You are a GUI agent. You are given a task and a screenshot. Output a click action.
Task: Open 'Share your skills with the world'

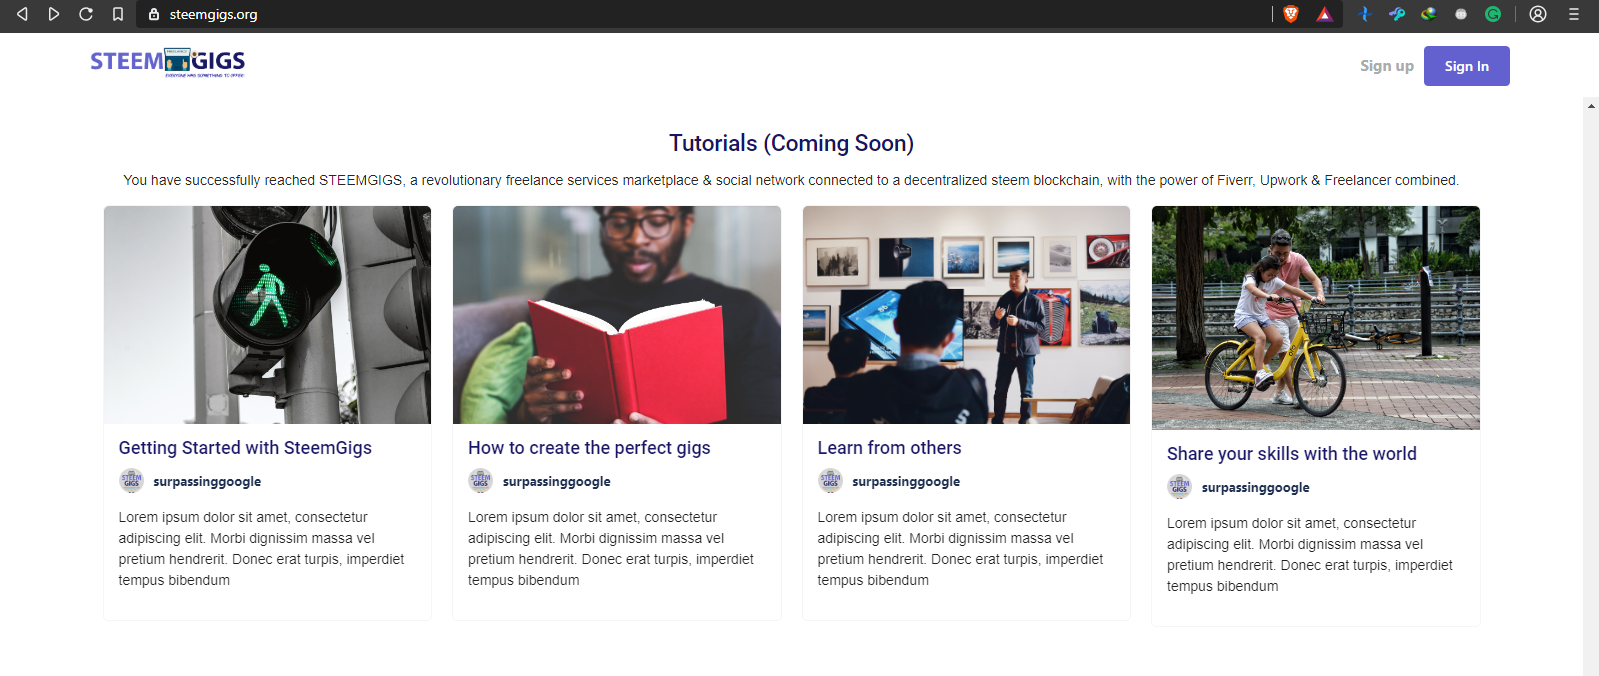(1292, 454)
